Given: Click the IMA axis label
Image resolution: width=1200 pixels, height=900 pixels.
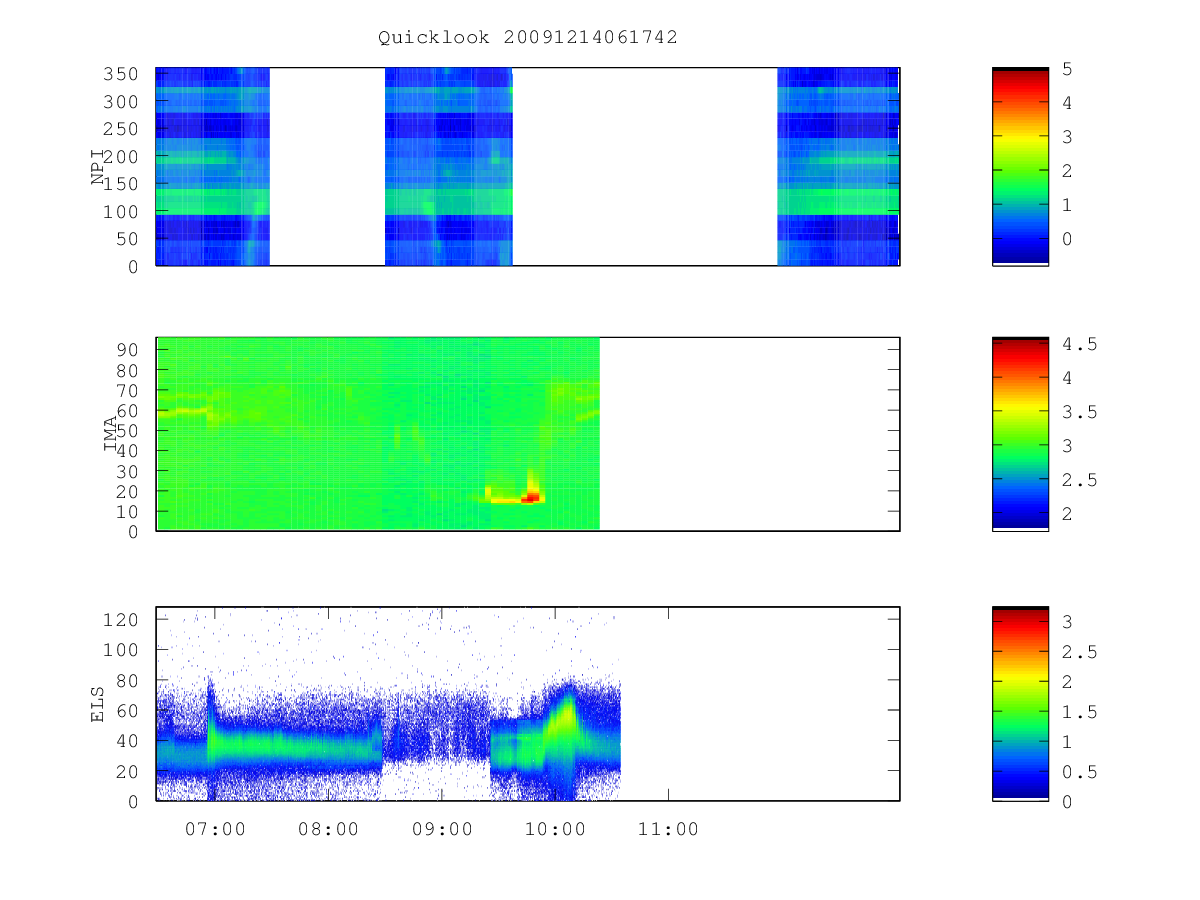Looking at the screenshot, I should pyautogui.click(x=111, y=434).
